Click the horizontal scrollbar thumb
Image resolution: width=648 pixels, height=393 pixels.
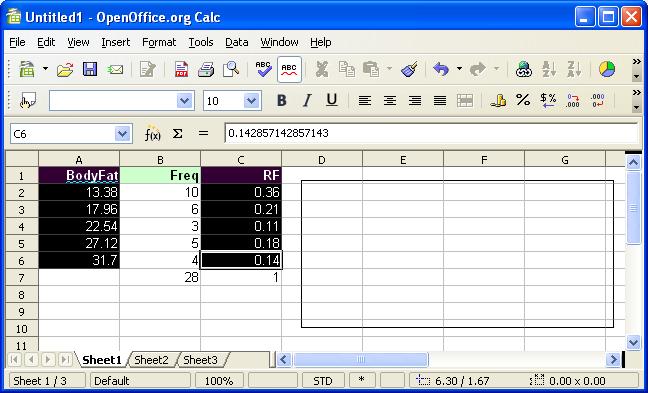click(x=361, y=360)
